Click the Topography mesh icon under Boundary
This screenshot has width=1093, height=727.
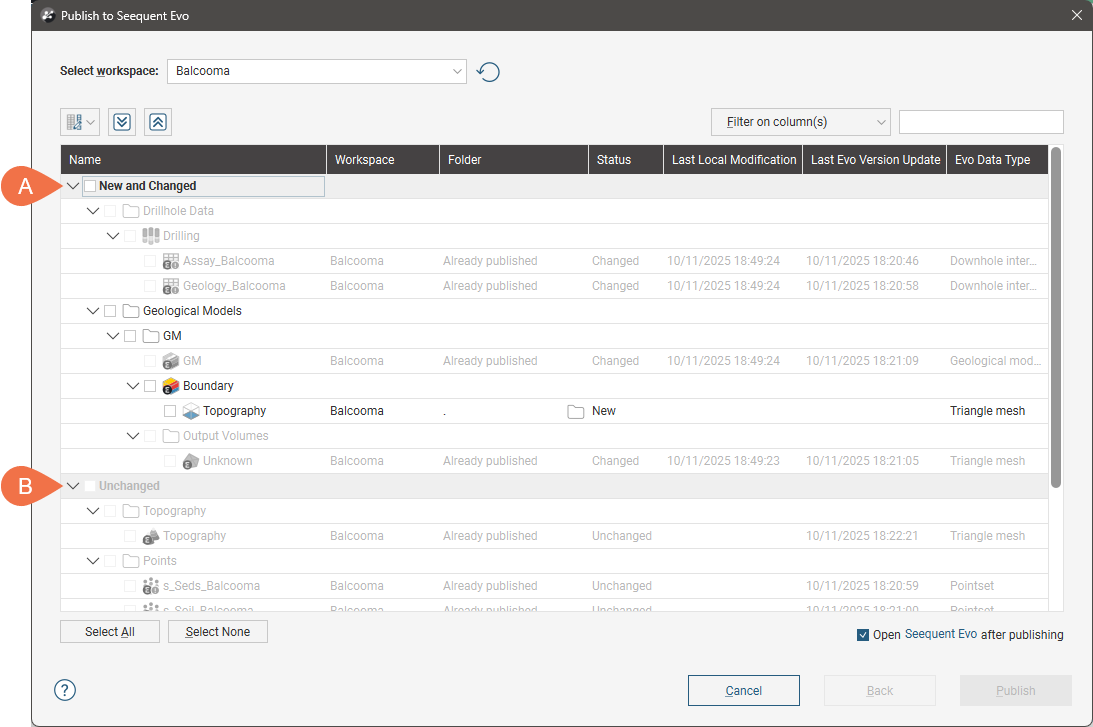click(190, 411)
